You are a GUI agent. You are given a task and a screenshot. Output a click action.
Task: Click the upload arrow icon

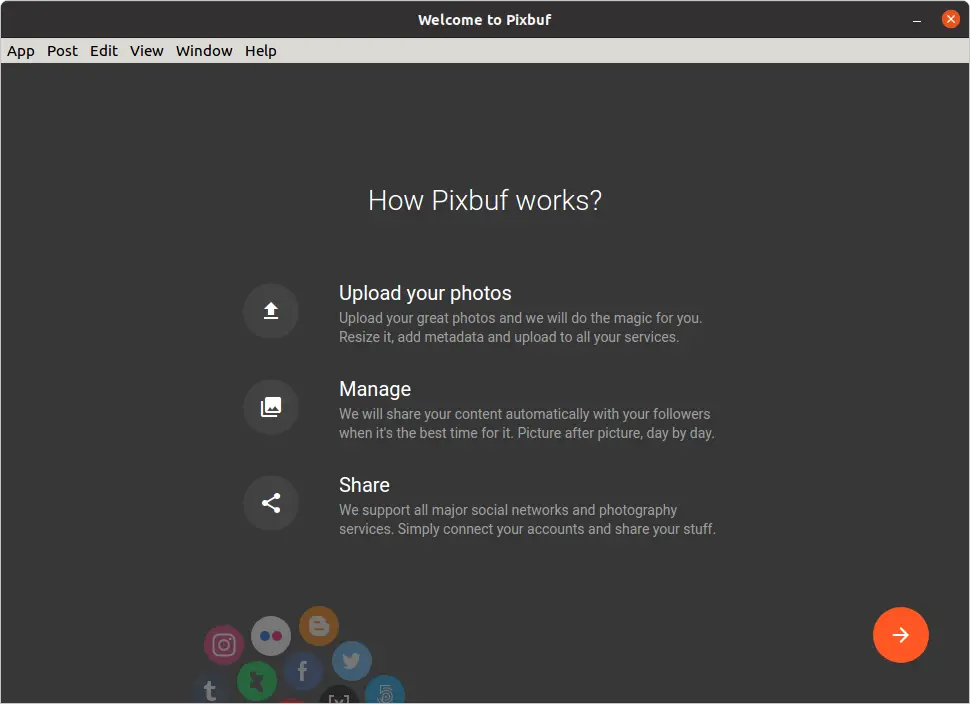271,311
